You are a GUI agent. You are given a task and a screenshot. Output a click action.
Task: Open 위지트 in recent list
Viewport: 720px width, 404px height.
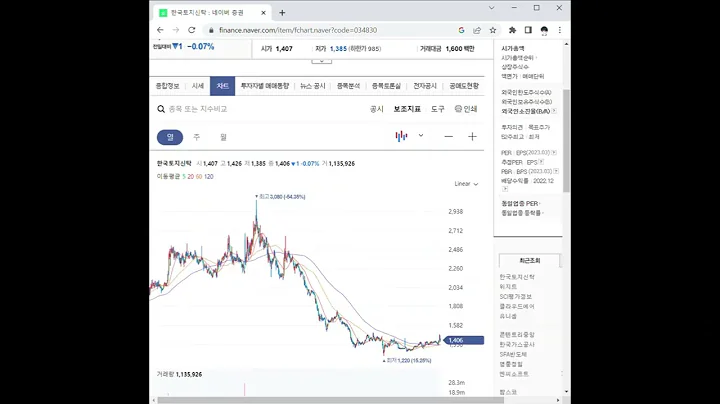508,286
